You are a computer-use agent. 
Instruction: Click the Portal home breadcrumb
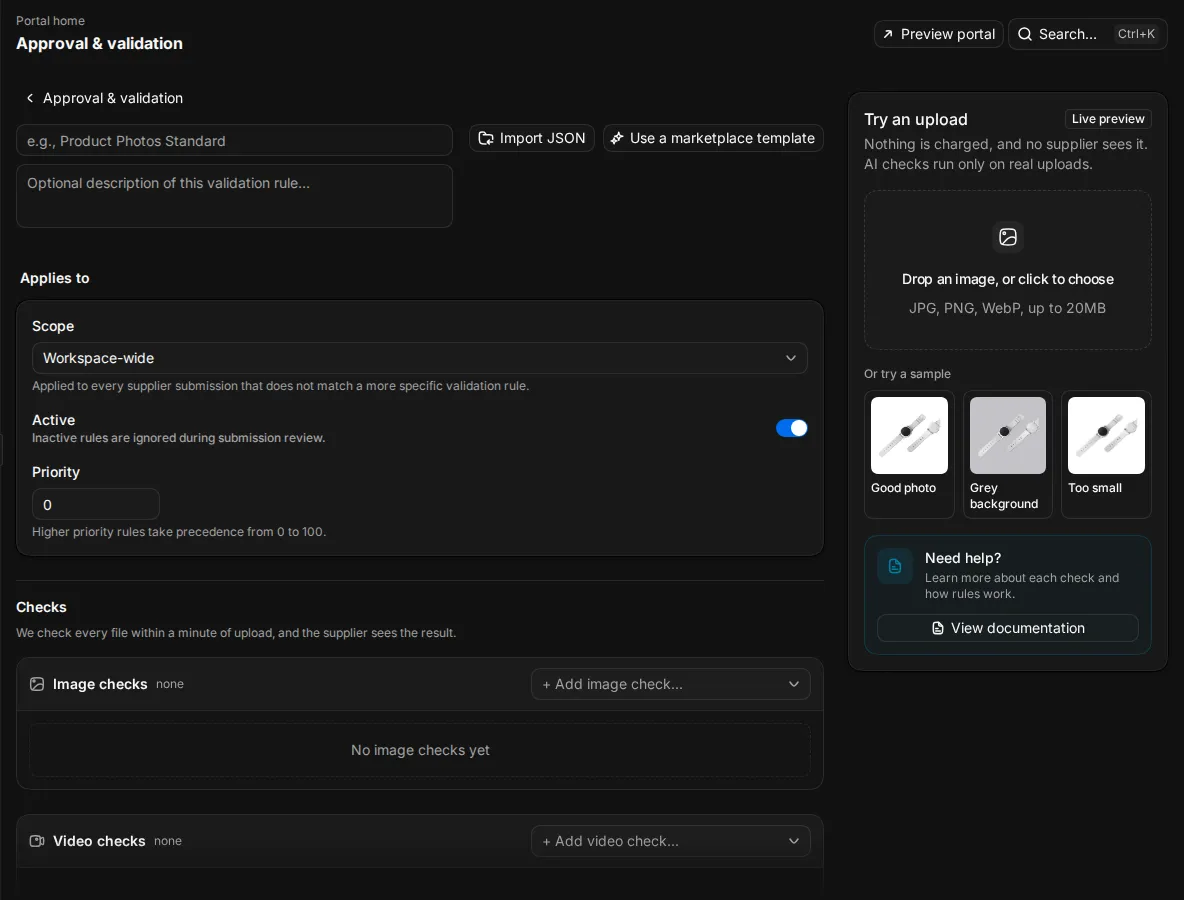click(50, 20)
